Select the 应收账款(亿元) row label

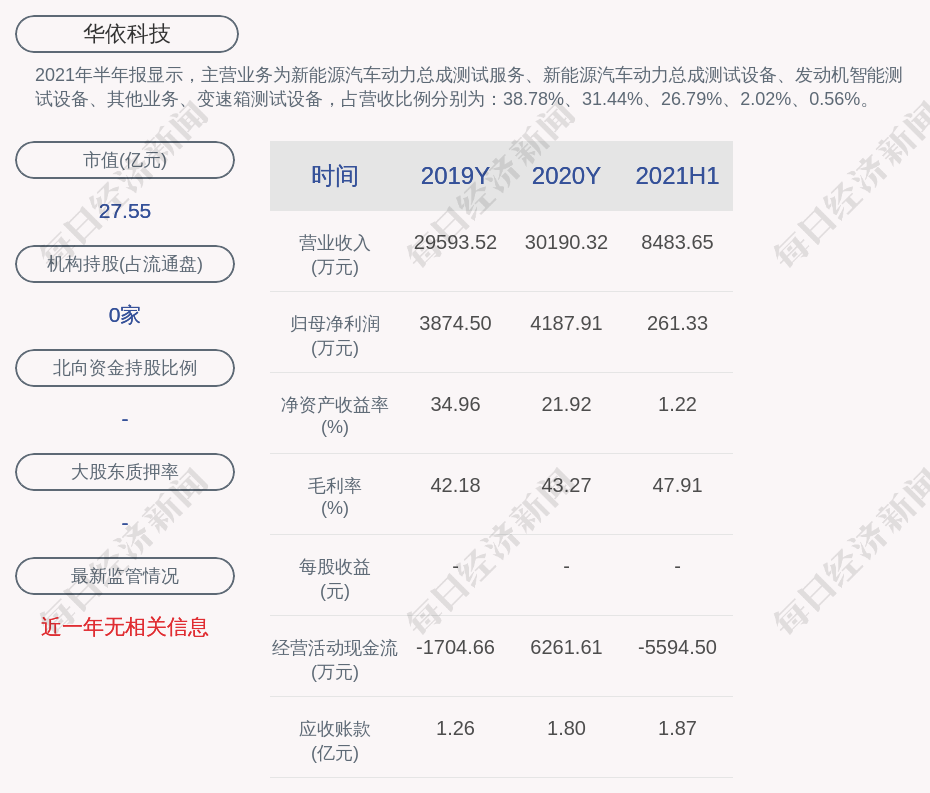click(x=335, y=741)
